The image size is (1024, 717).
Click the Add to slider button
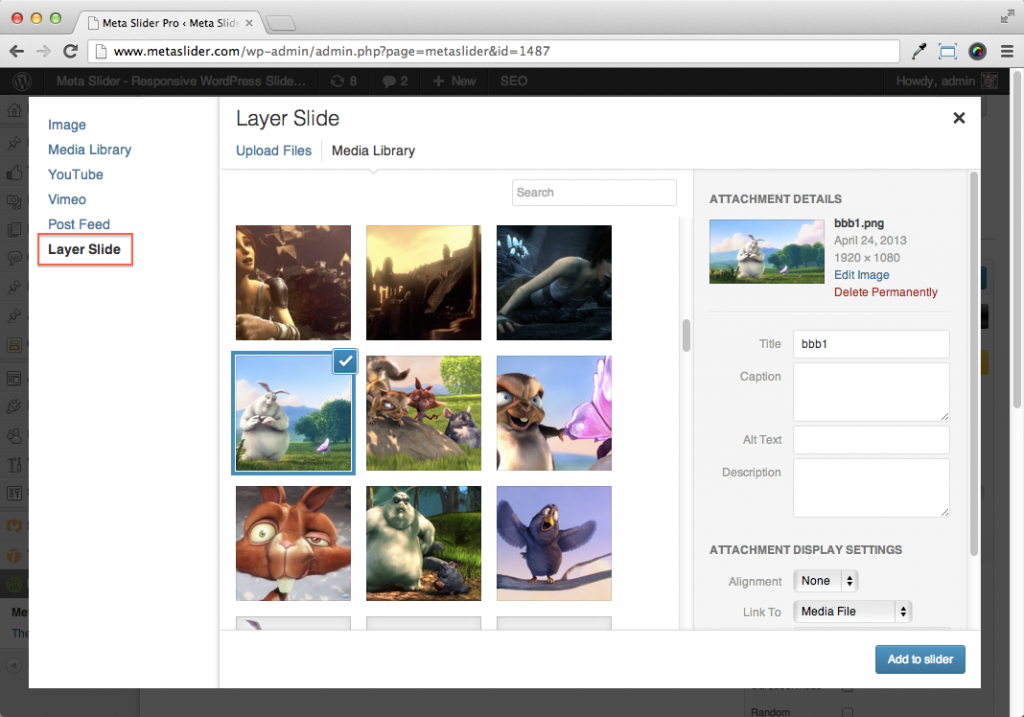[919, 659]
